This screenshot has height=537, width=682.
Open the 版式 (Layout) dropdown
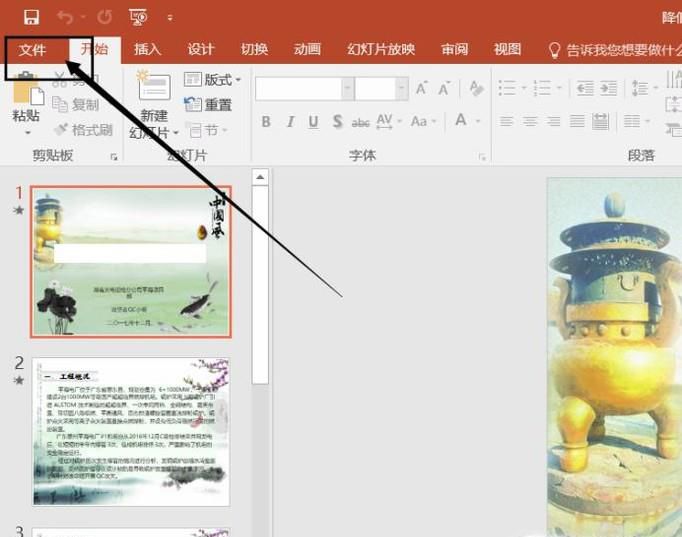(x=212, y=80)
